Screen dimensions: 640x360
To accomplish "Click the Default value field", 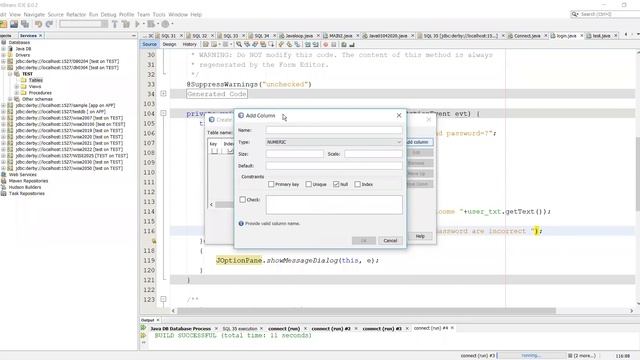I will click(334, 166).
